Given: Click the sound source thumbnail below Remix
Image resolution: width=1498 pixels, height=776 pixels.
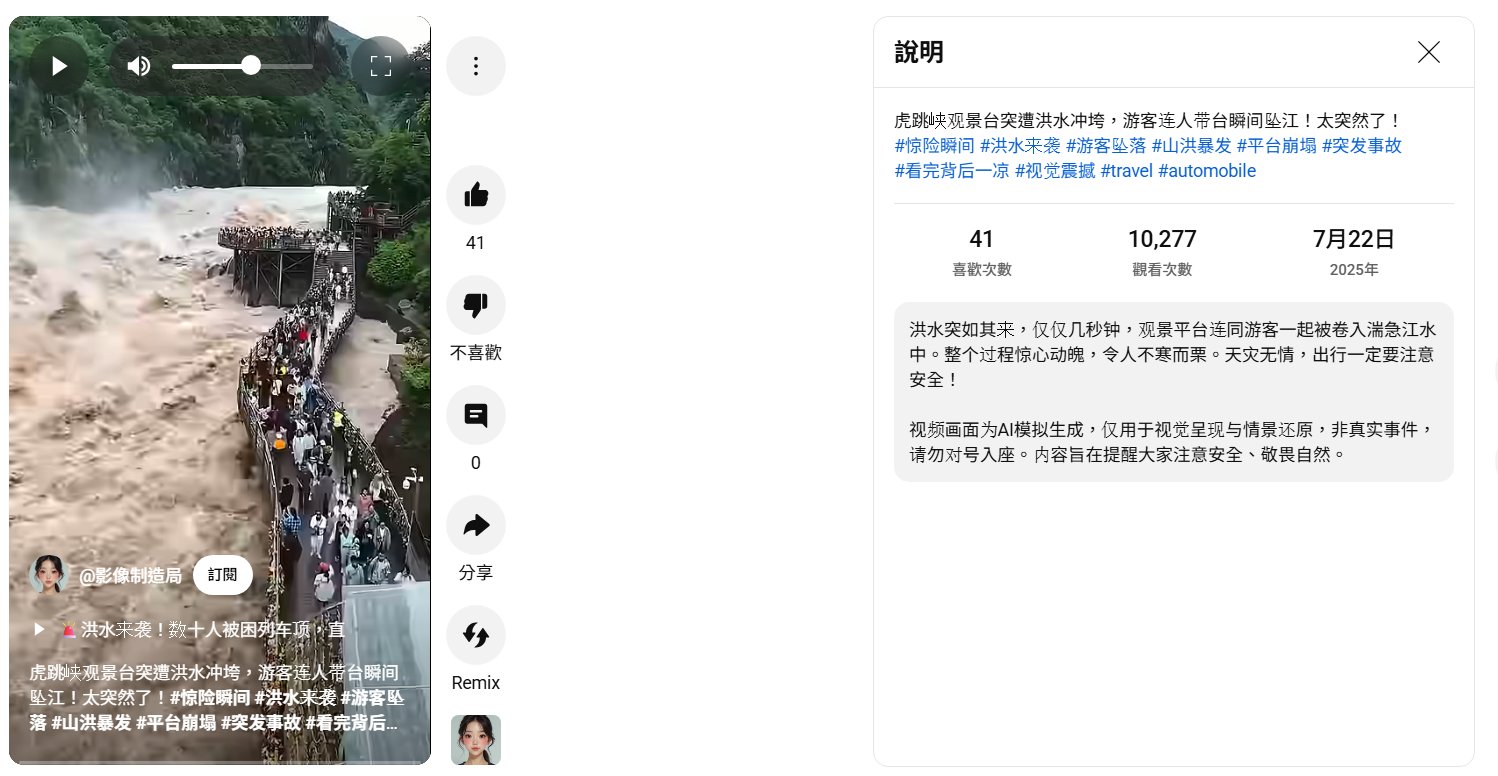Looking at the screenshot, I should click(476, 740).
